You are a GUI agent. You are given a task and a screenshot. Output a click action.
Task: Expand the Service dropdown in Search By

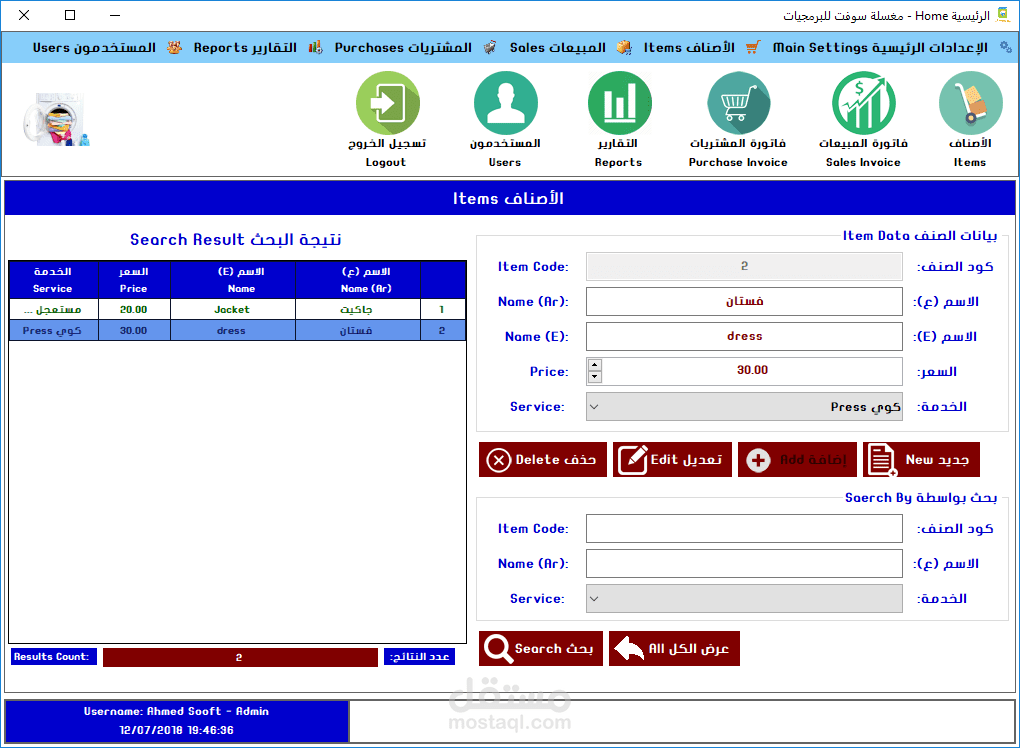[x=744, y=598]
